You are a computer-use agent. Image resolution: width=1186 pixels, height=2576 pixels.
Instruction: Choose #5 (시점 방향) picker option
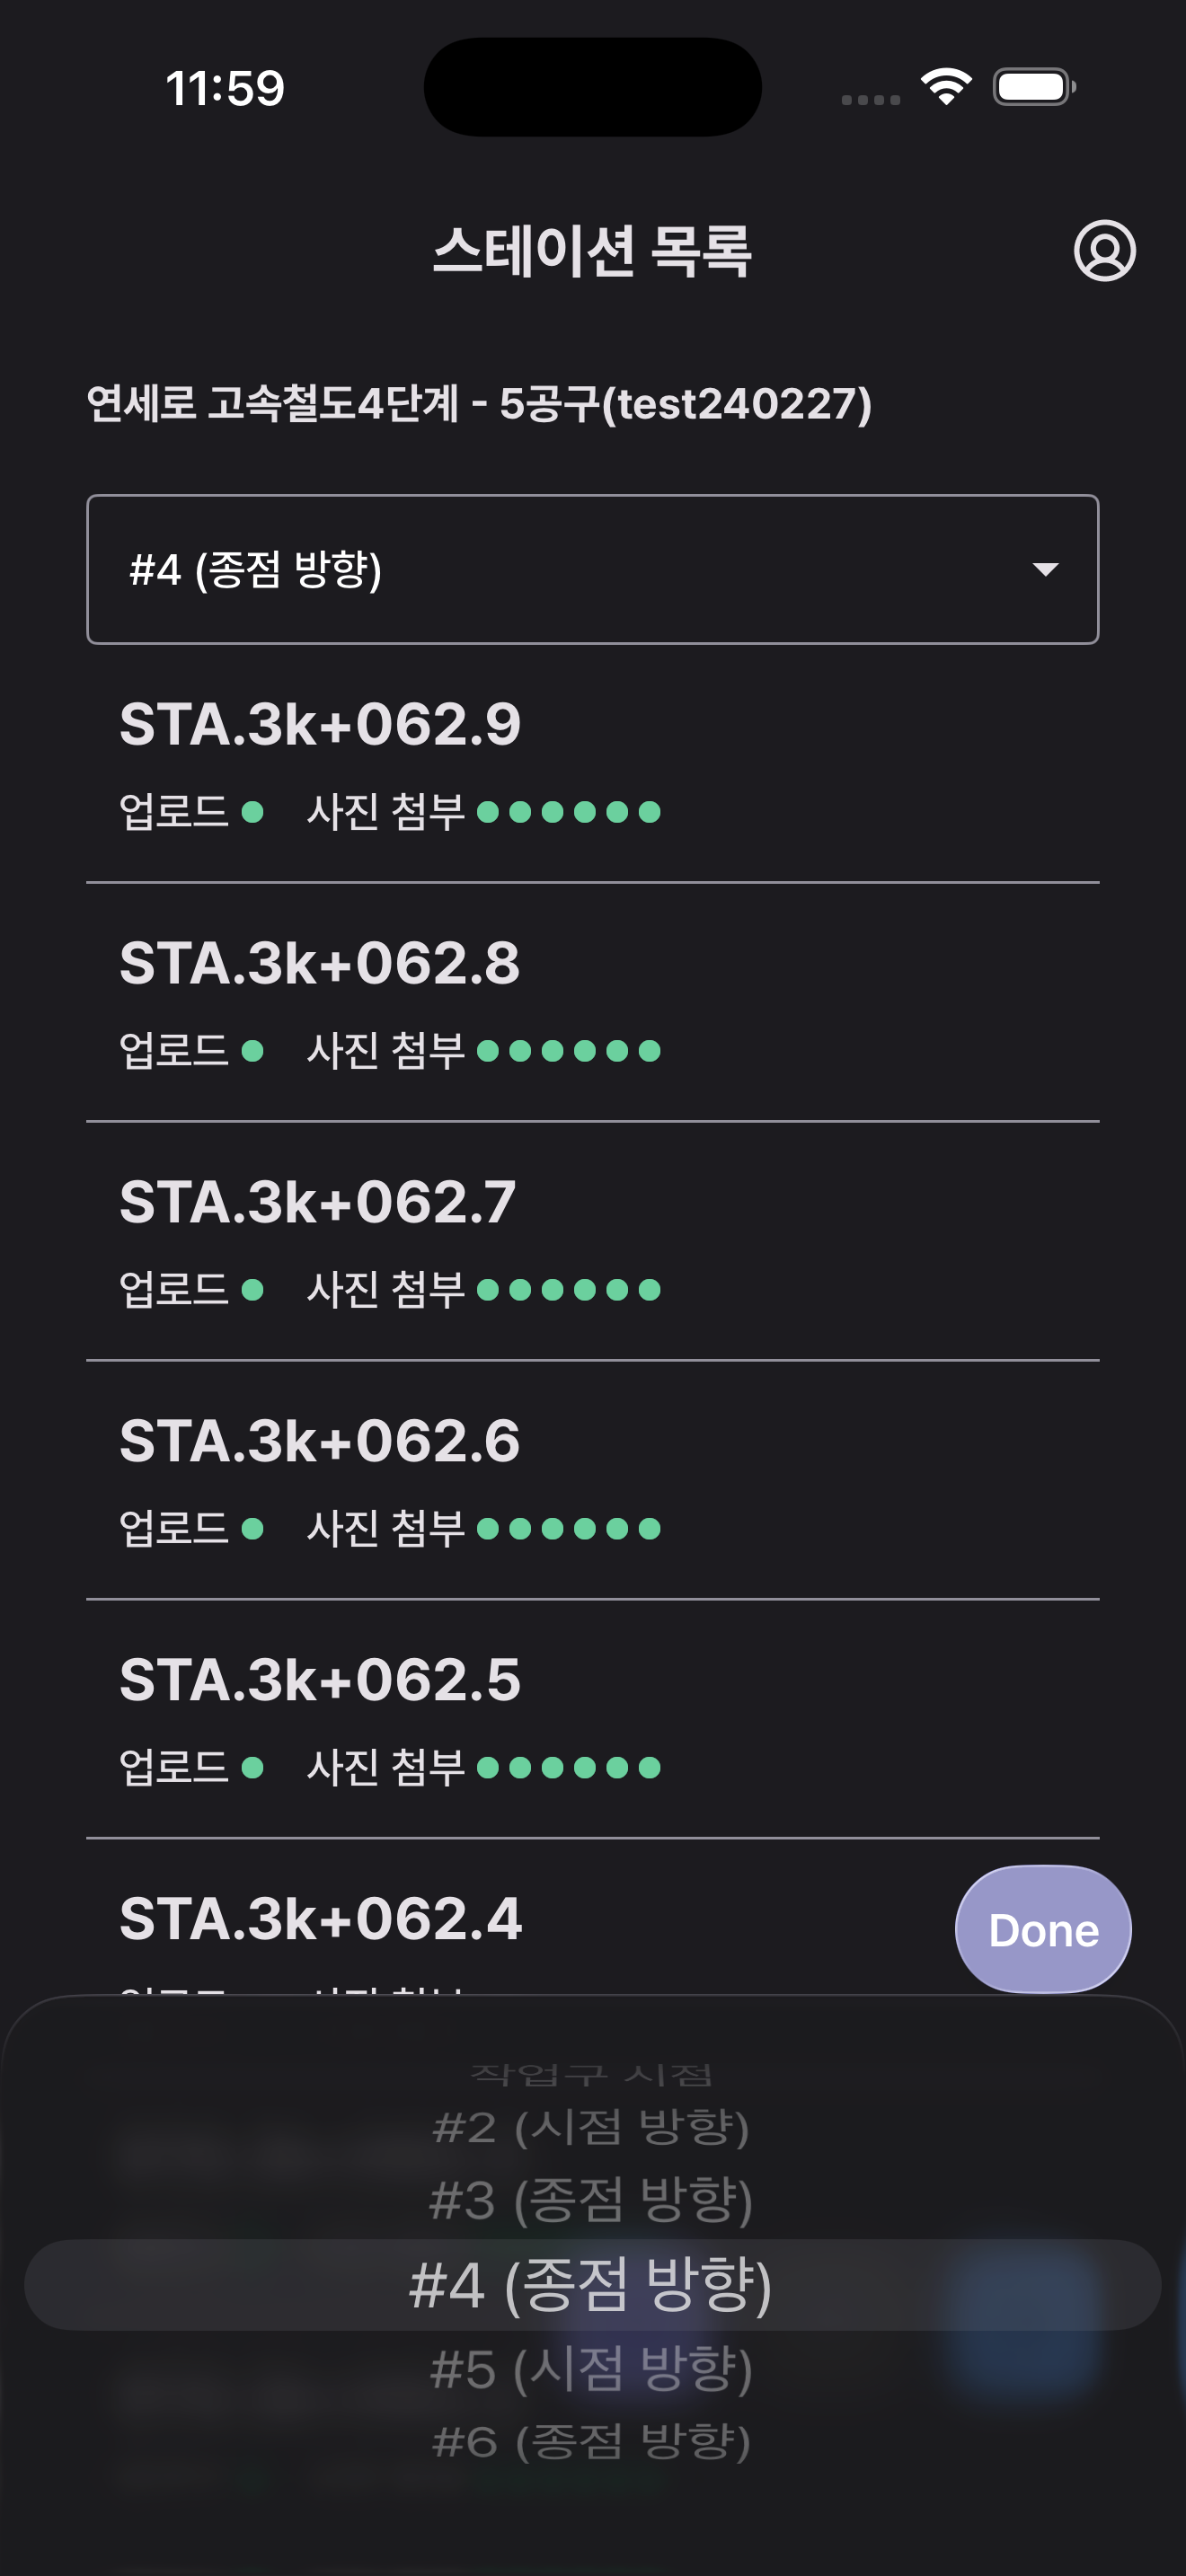pos(592,2369)
